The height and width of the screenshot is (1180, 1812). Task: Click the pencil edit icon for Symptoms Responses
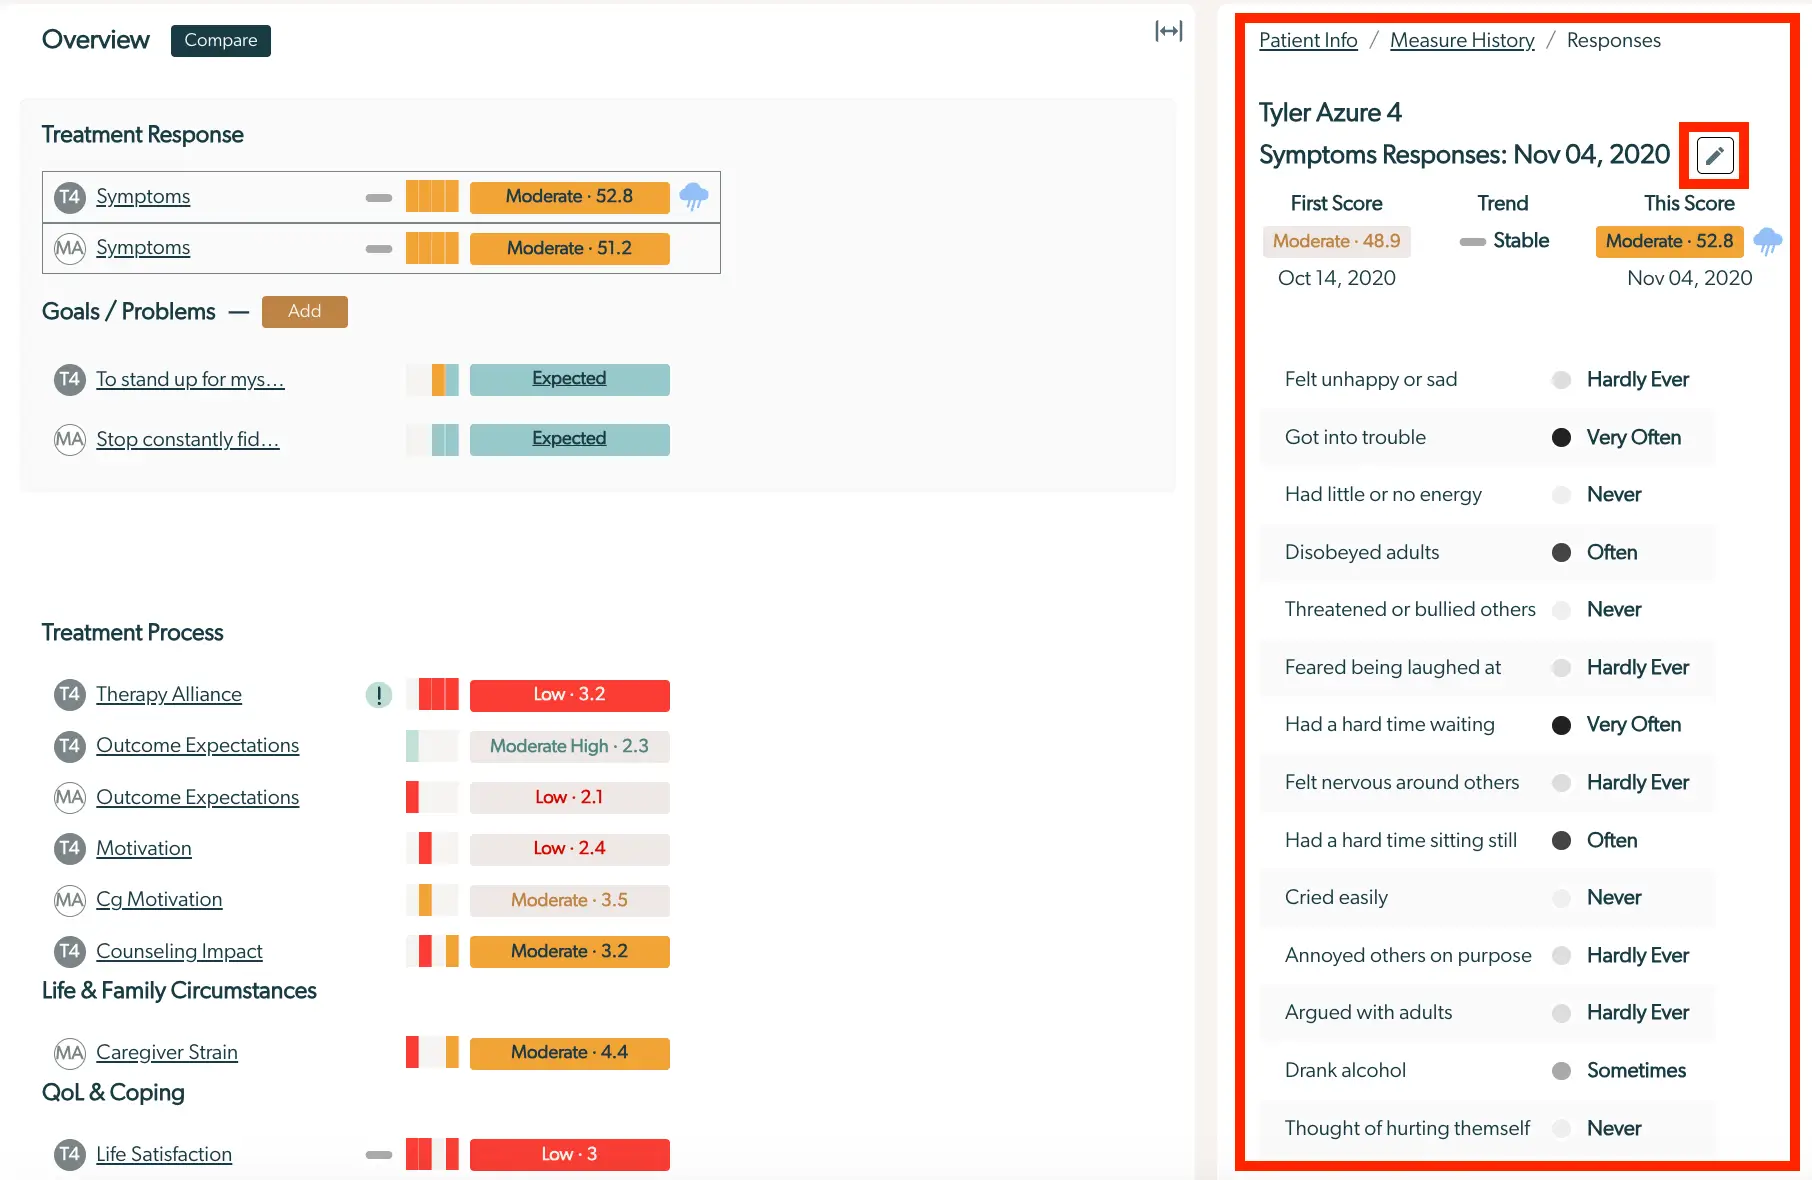(1715, 155)
